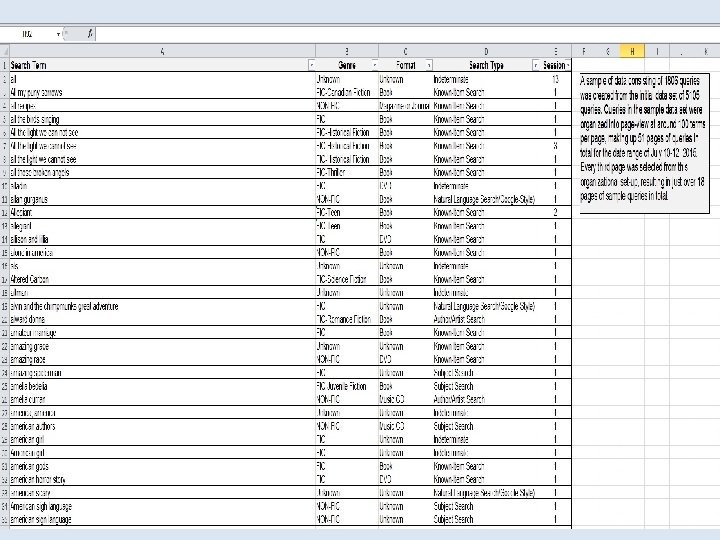
Task: Select the 'alan gurganus' search term cell
Action: pyautogui.click(x=163, y=199)
